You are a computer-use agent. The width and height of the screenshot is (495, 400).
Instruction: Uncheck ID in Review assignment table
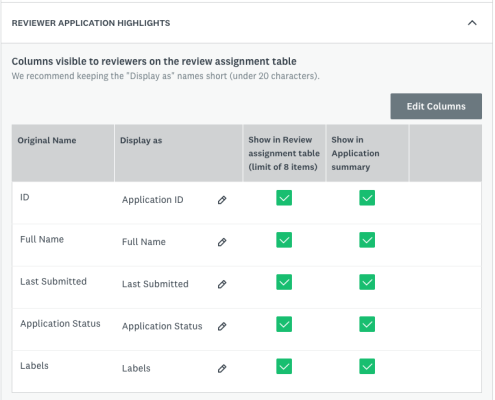284,198
